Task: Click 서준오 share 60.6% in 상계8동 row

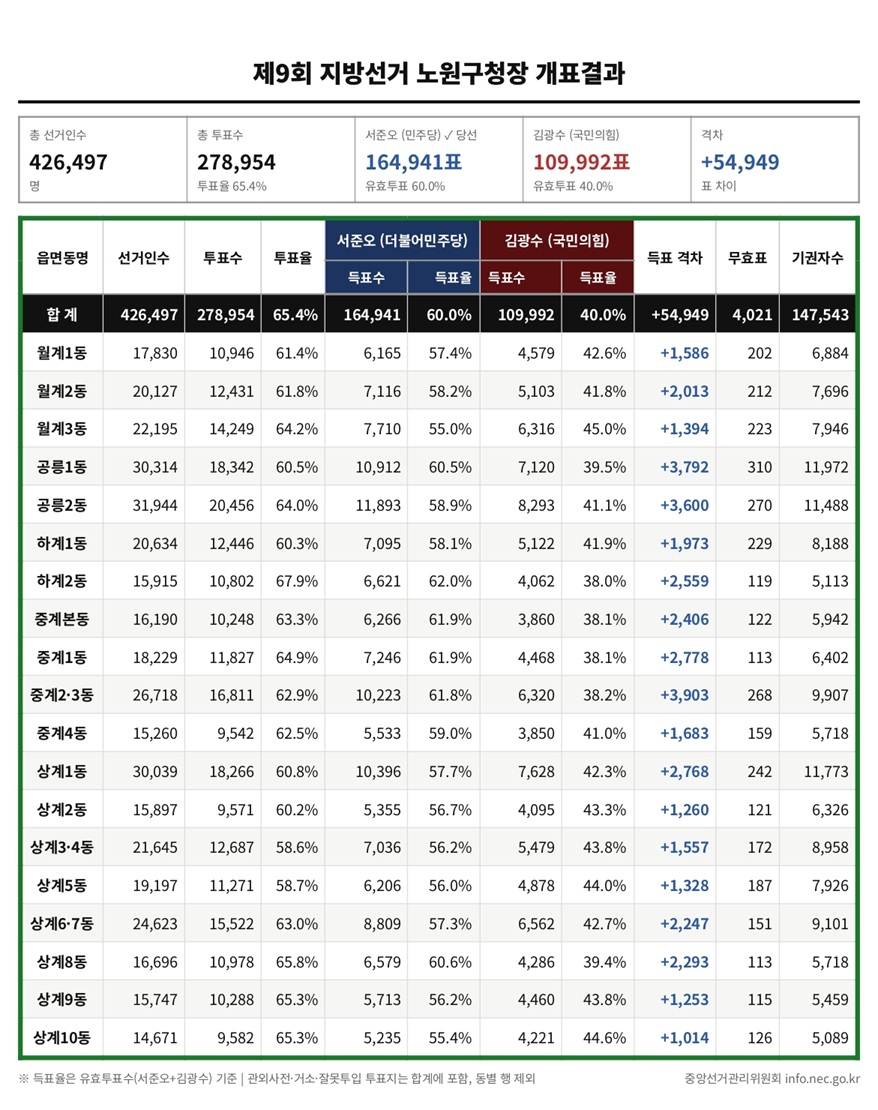Action: tap(450, 962)
